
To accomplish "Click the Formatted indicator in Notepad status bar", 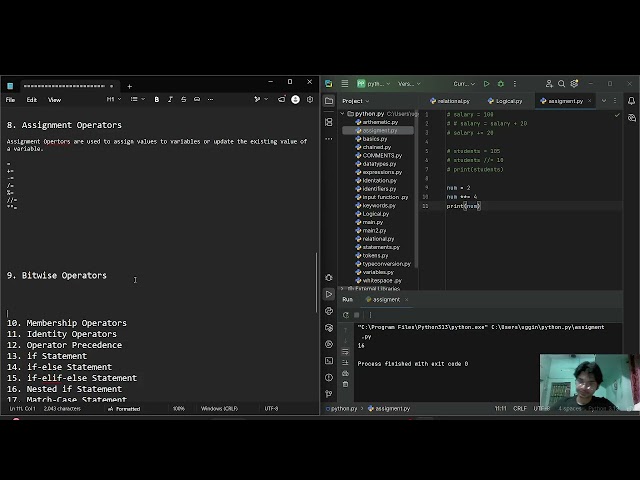I will 124,409.
